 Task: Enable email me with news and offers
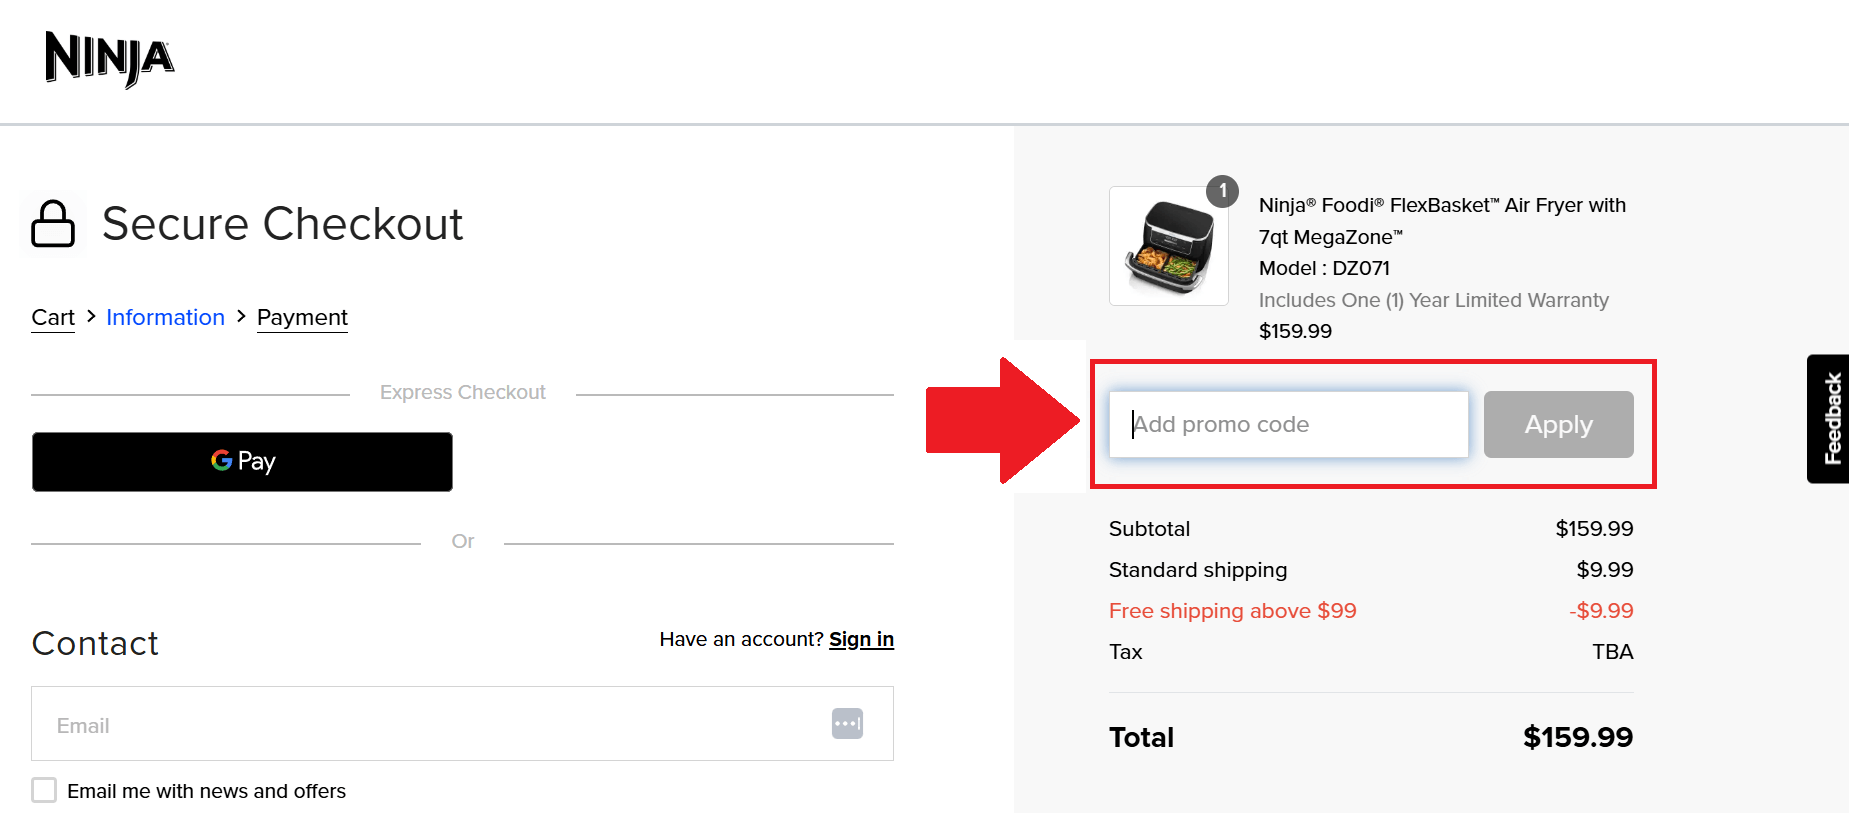tap(44, 790)
